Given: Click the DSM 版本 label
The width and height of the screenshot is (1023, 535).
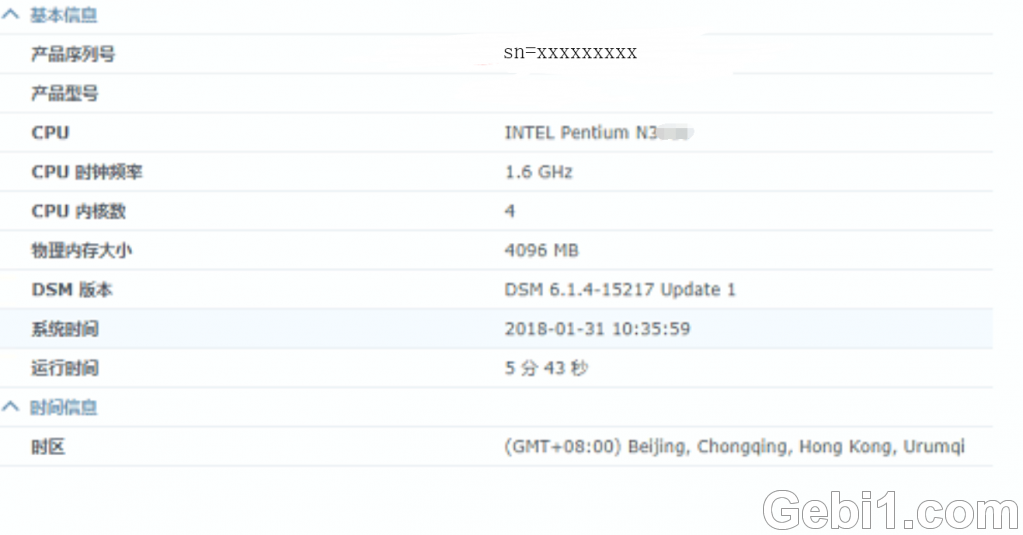Looking at the screenshot, I should click(x=72, y=290).
